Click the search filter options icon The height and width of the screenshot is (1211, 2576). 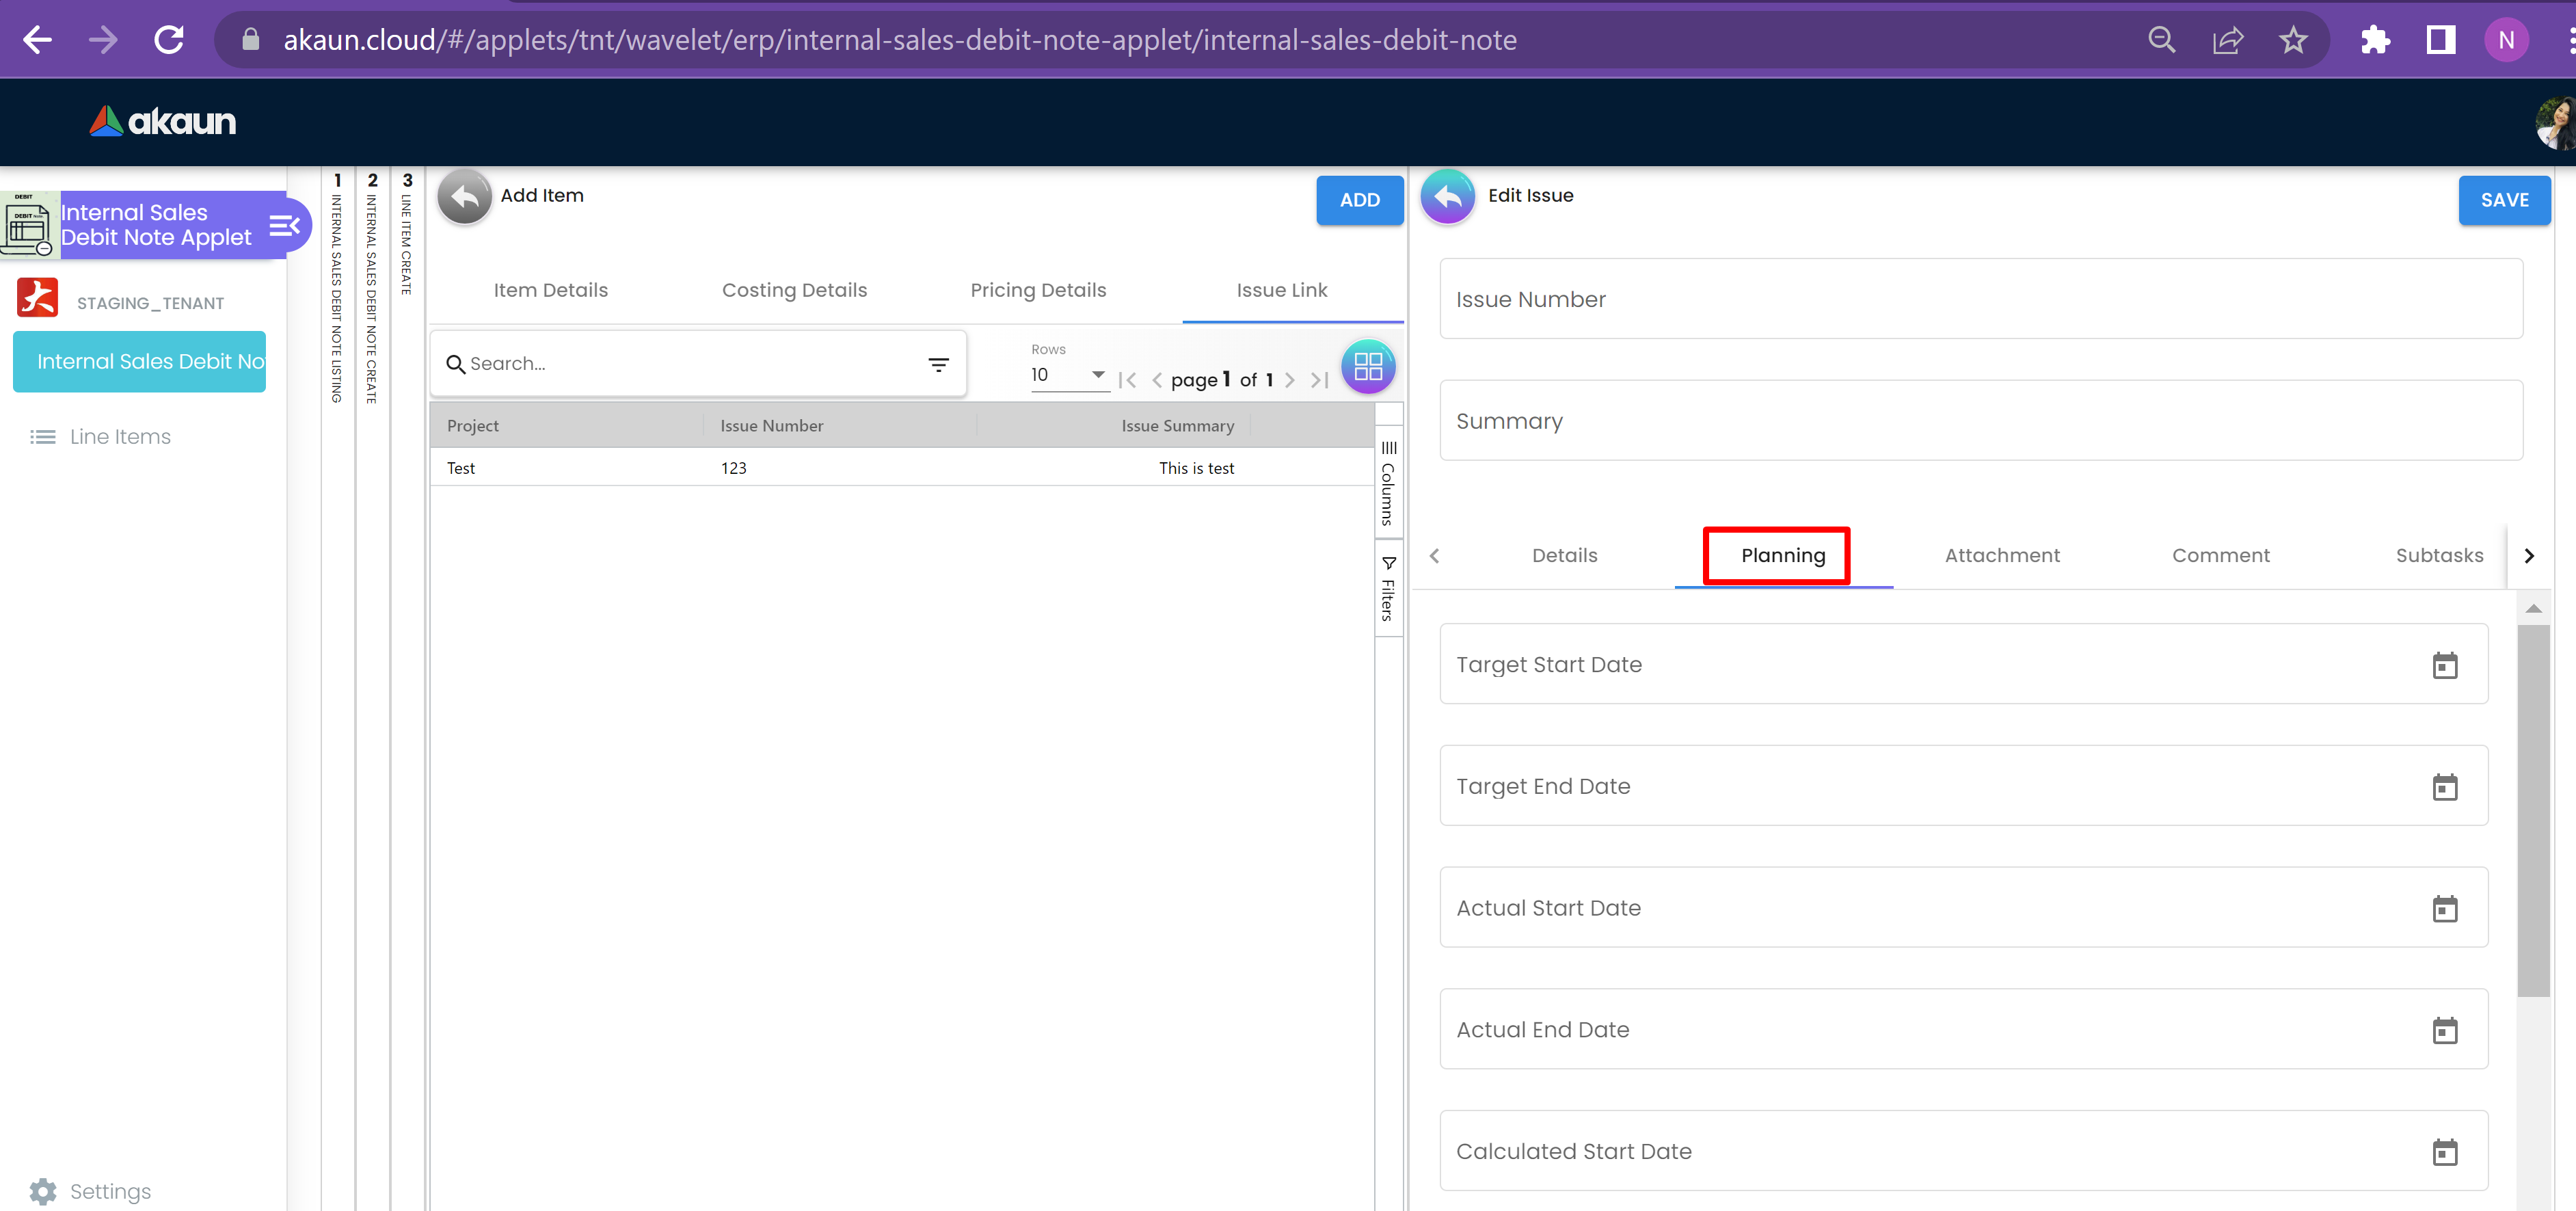click(x=938, y=365)
